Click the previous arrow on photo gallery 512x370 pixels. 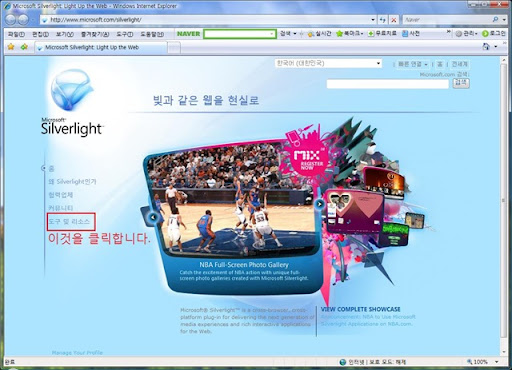click(153, 217)
